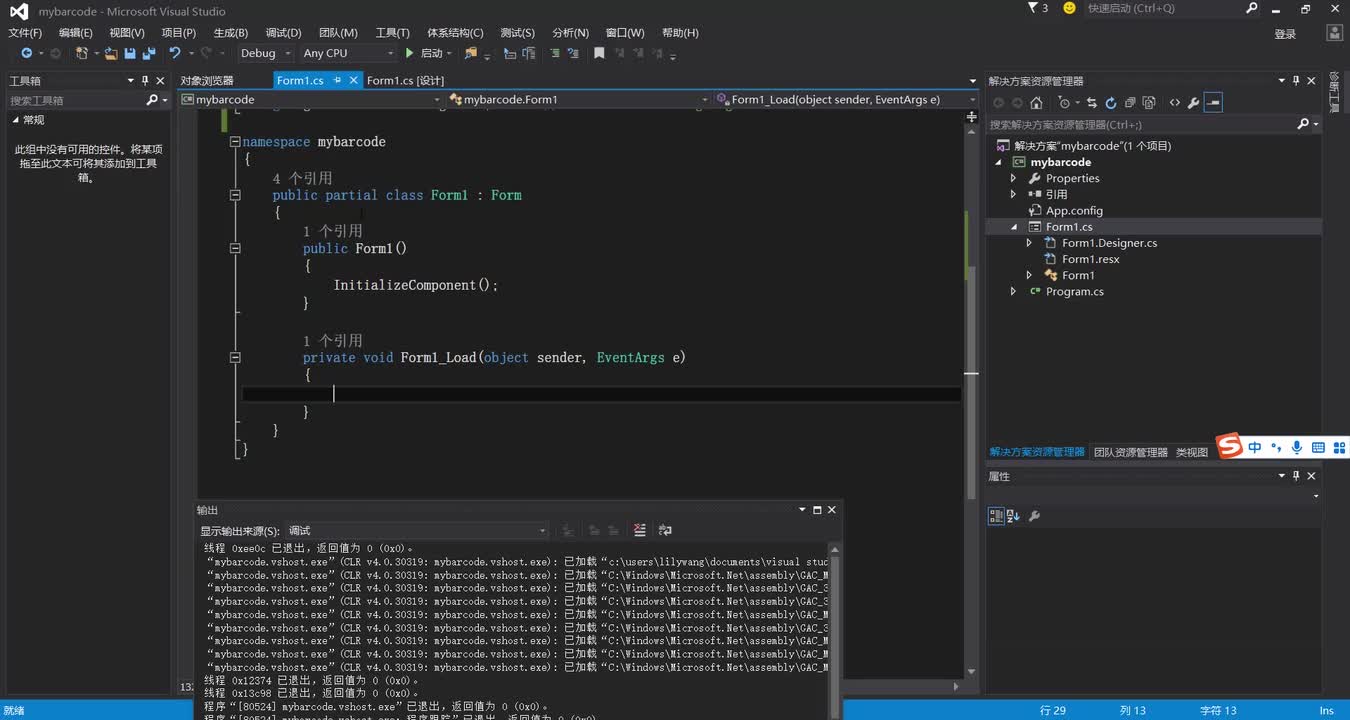This screenshot has width=1350, height=720.
Task: Click the search magnifier in Solution Explorer
Action: [x=1302, y=124]
